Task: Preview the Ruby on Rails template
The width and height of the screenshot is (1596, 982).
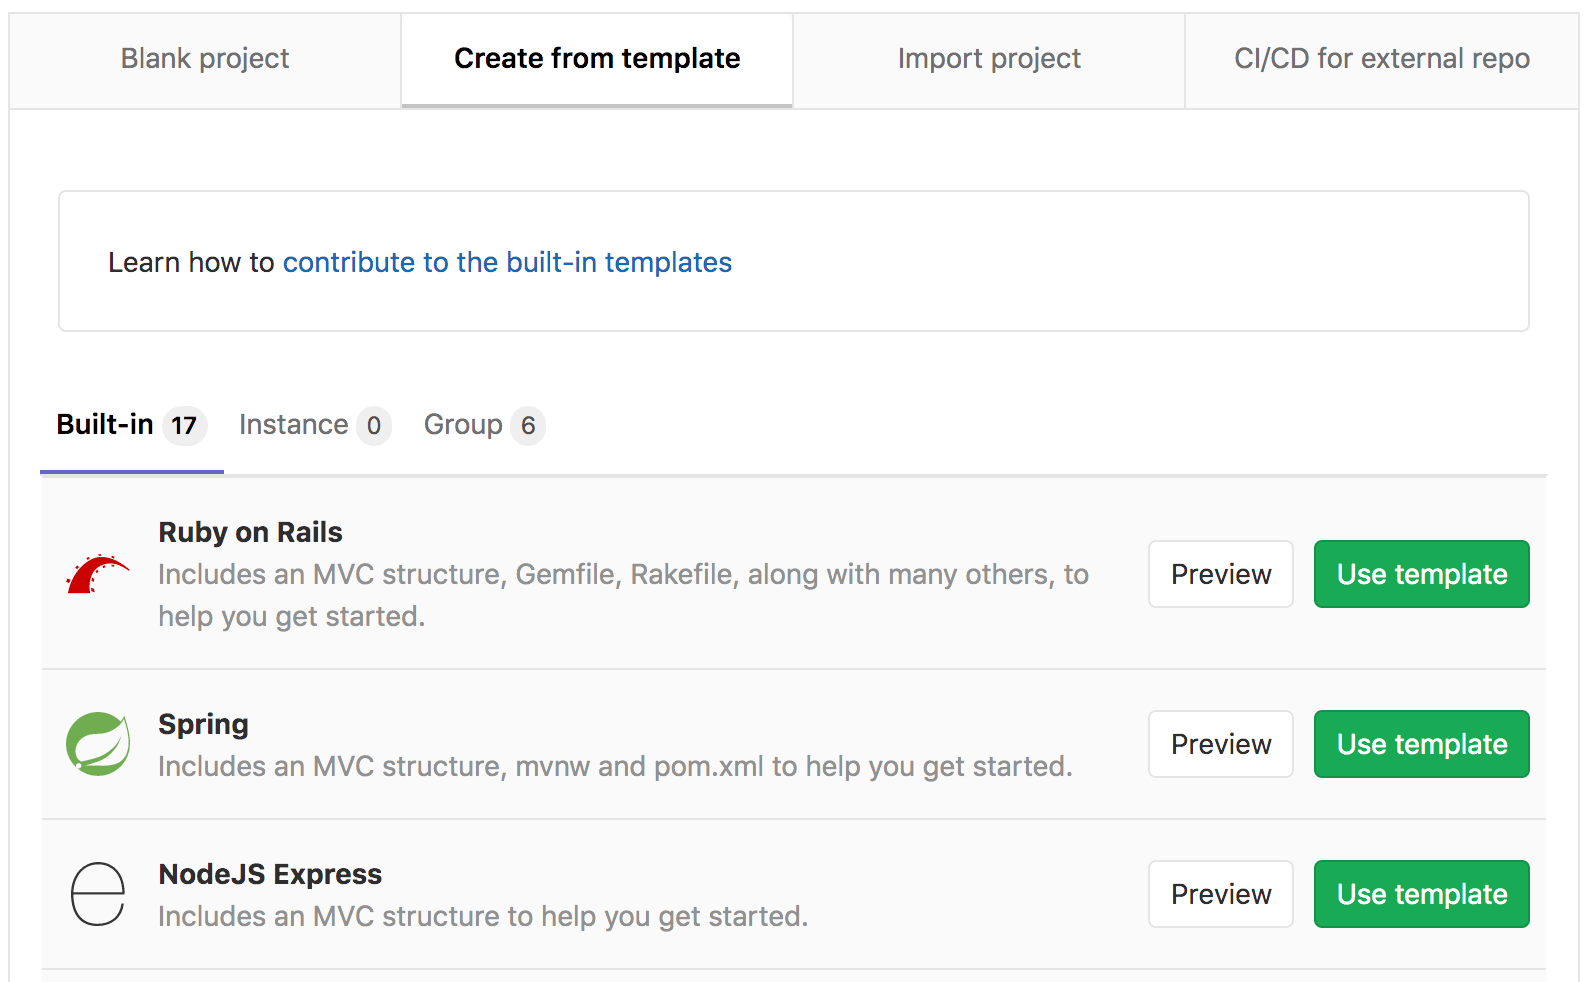Action: click(x=1220, y=574)
